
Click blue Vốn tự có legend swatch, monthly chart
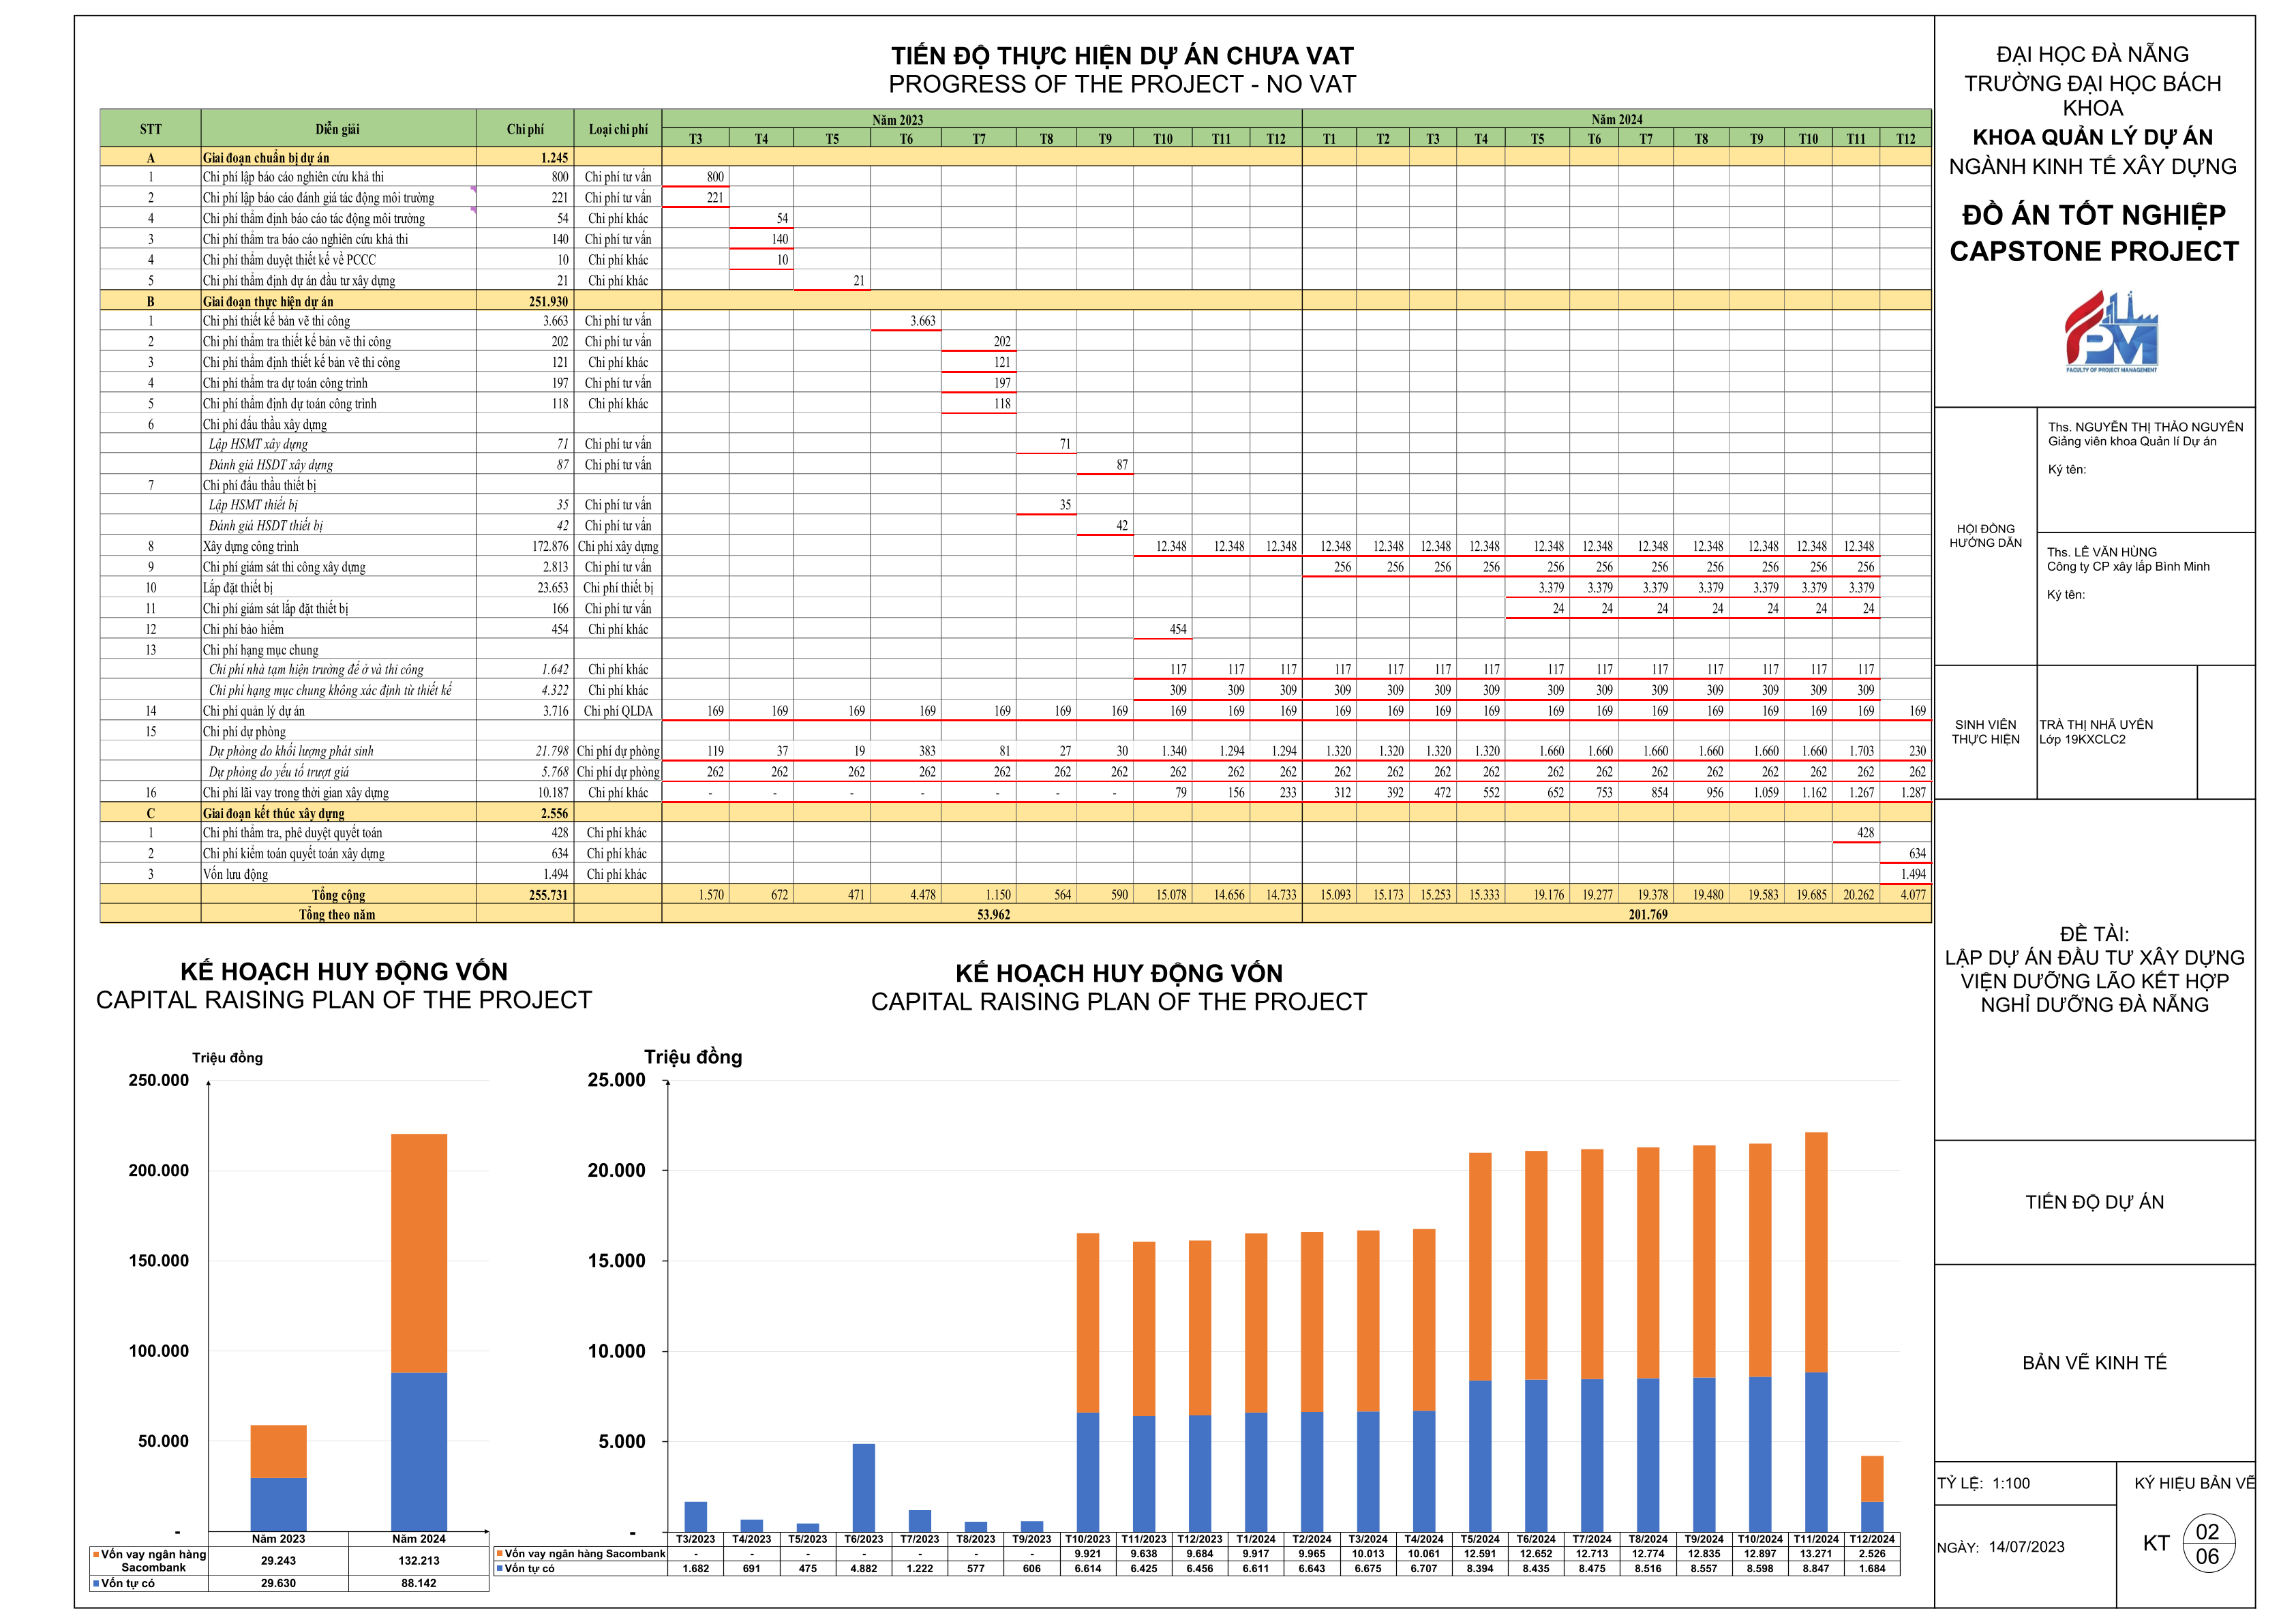[499, 1569]
